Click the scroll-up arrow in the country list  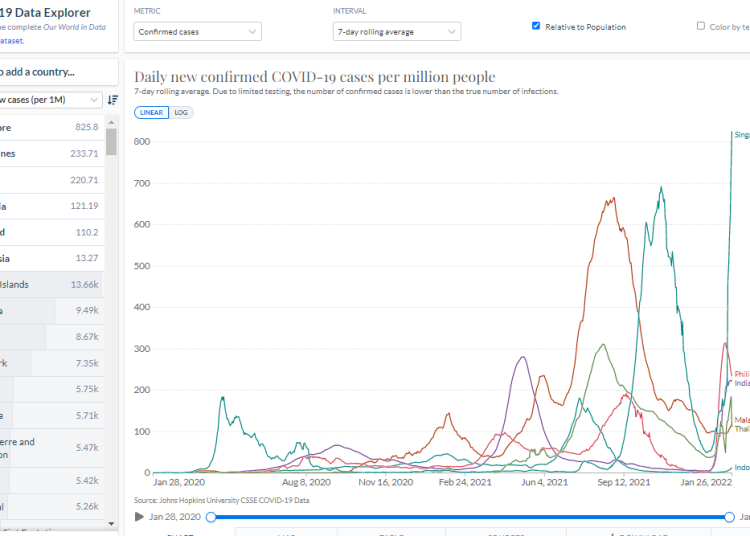pos(111,121)
